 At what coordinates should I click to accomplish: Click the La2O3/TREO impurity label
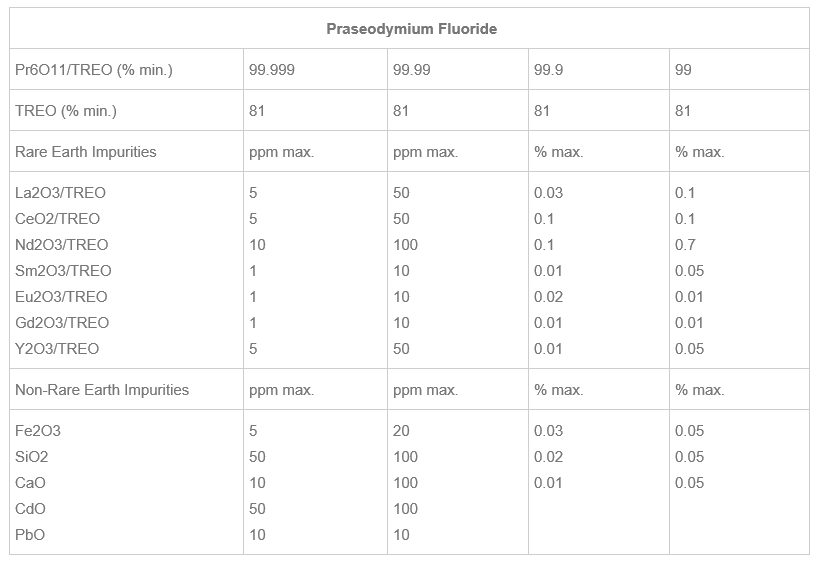pos(60,193)
